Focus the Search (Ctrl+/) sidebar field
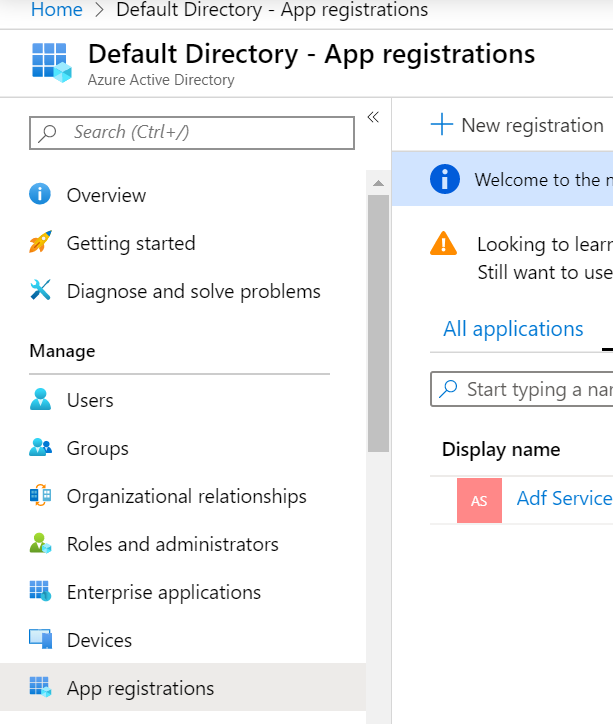 (x=192, y=133)
